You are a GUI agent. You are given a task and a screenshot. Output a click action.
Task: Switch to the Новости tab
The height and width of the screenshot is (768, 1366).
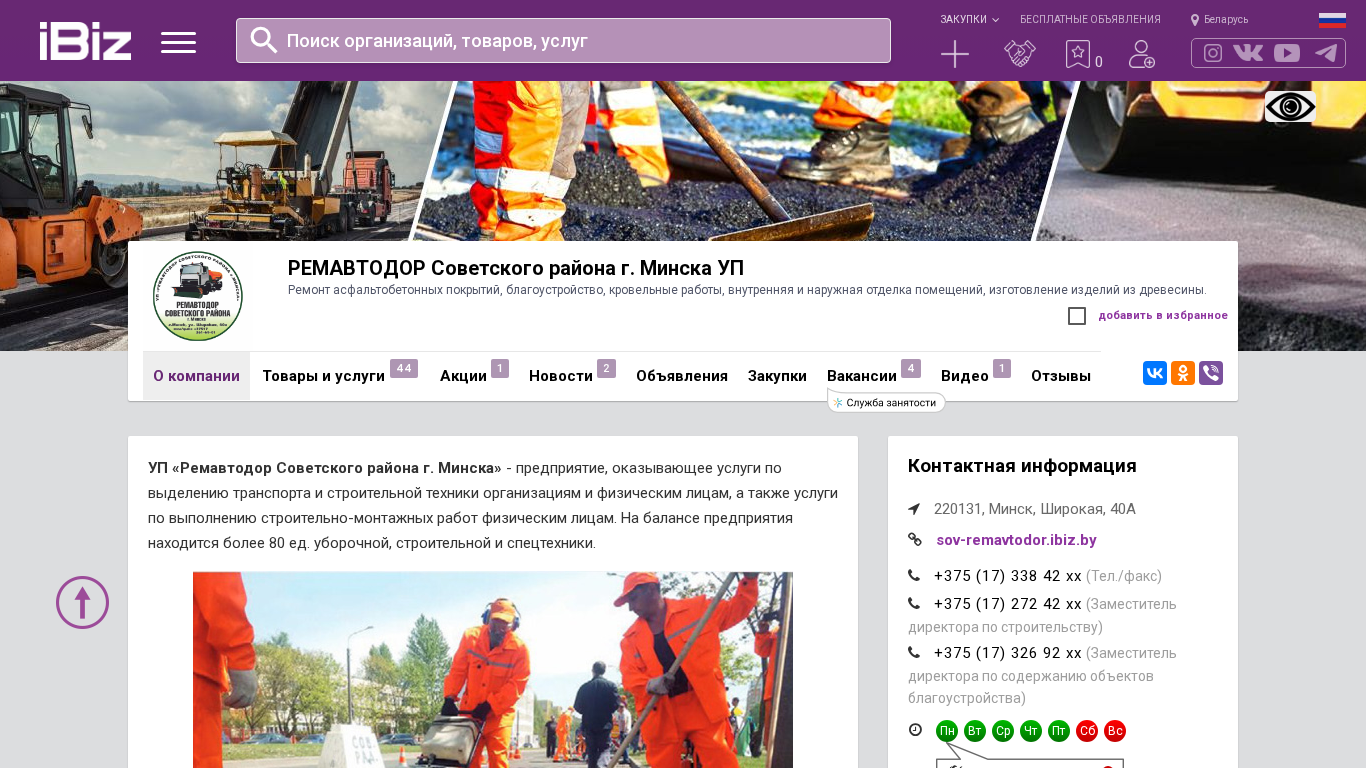coord(572,376)
